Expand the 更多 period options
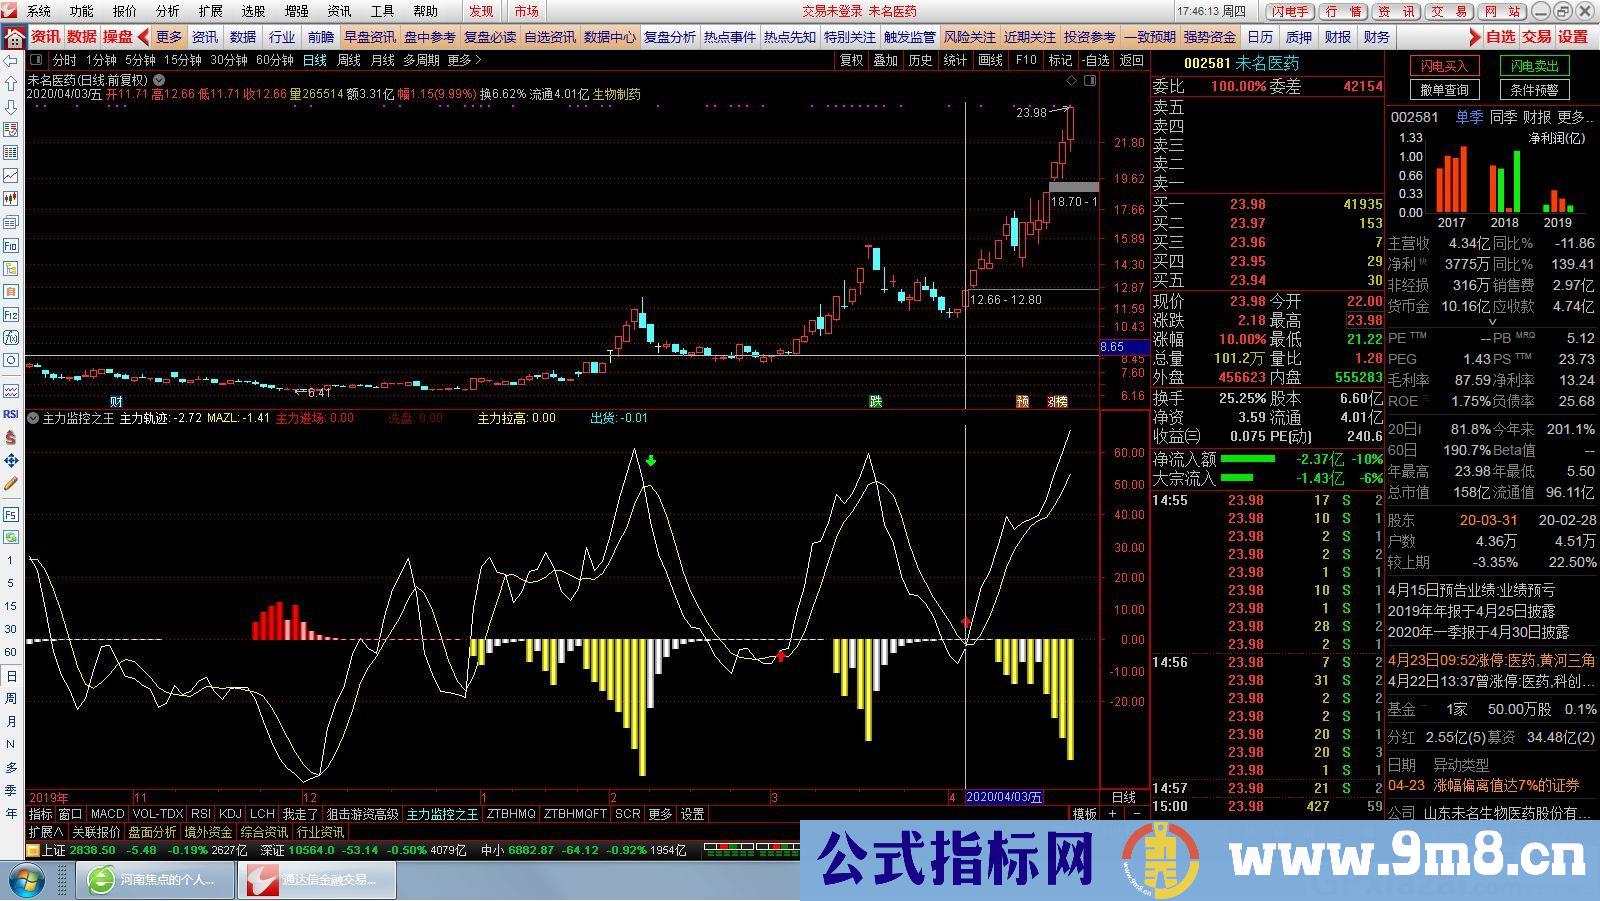Image resolution: width=1600 pixels, height=901 pixels. (x=464, y=60)
